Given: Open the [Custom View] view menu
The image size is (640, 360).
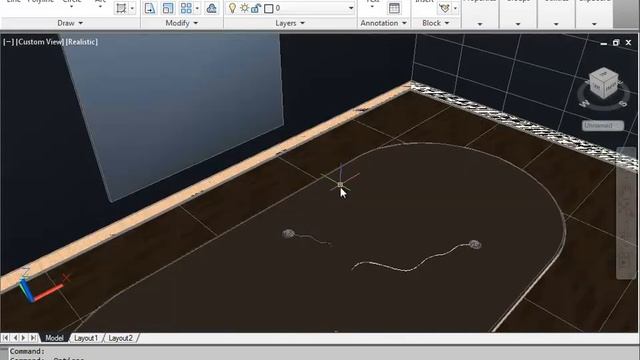Looking at the screenshot, I should coord(39,42).
